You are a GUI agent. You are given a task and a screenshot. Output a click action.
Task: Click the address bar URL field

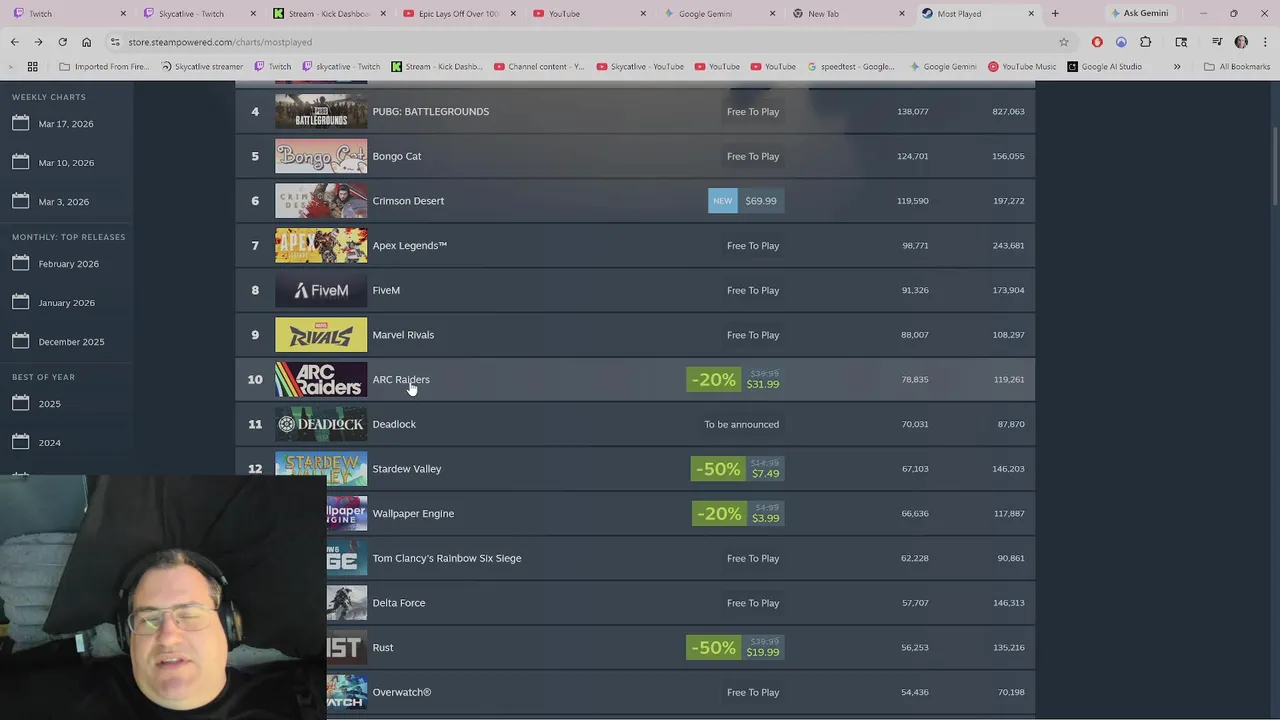pyautogui.click(x=580, y=42)
